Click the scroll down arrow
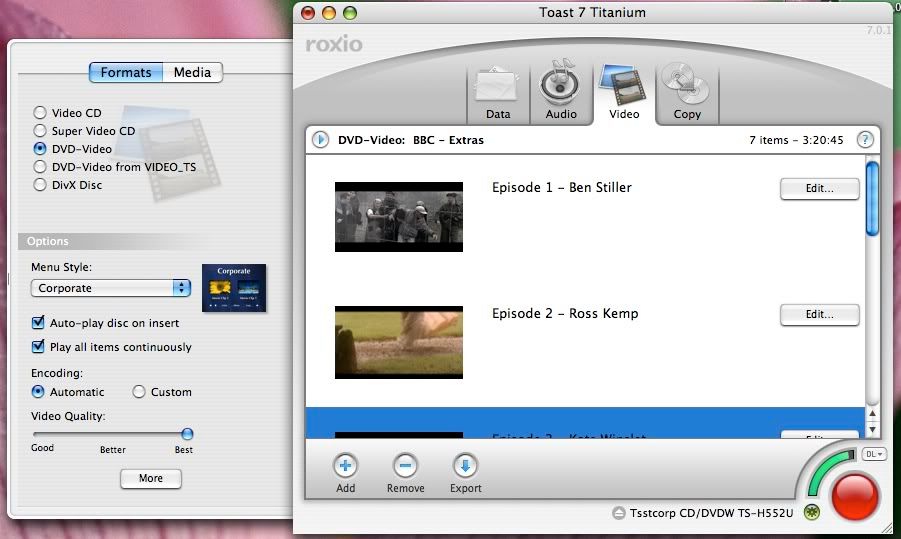This screenshot has height=539, width=901. click(x=872, y=429)
